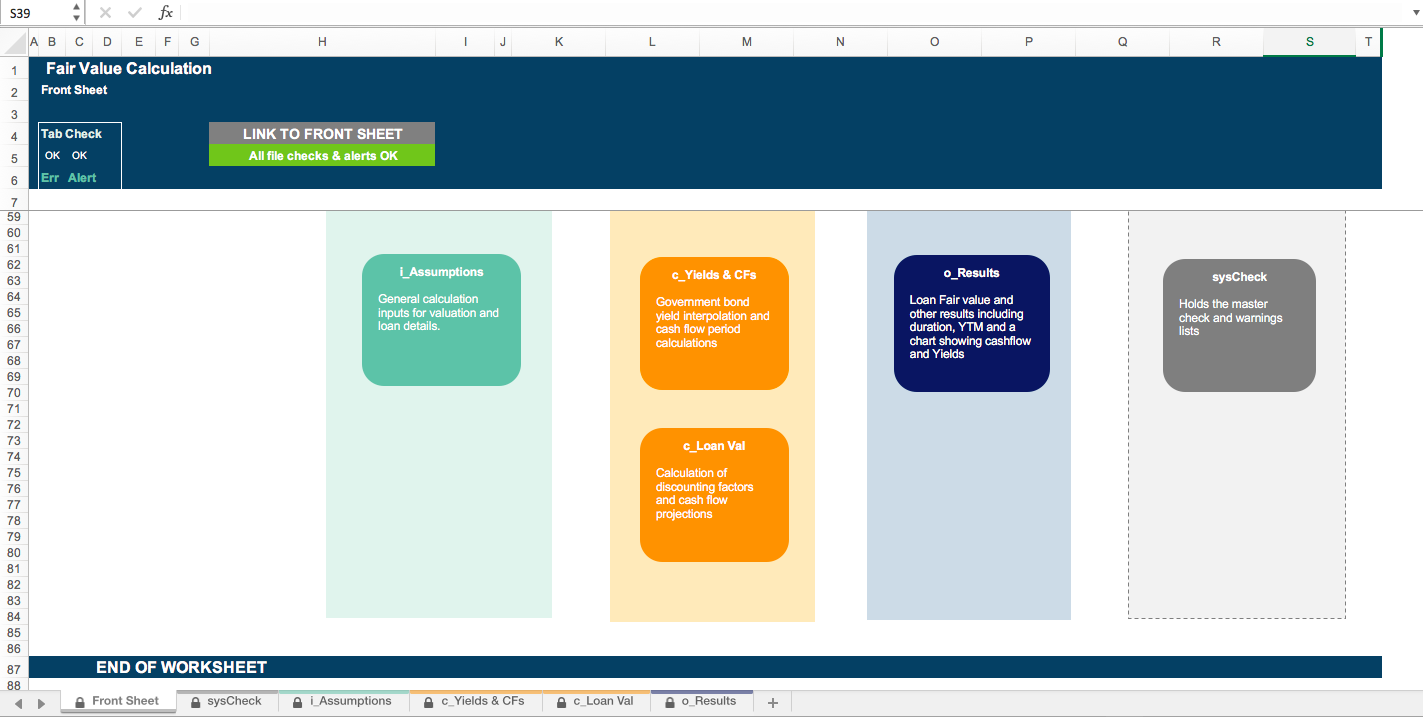
Task: Click the Name Box stepper arrows
Action: (77, 13)
